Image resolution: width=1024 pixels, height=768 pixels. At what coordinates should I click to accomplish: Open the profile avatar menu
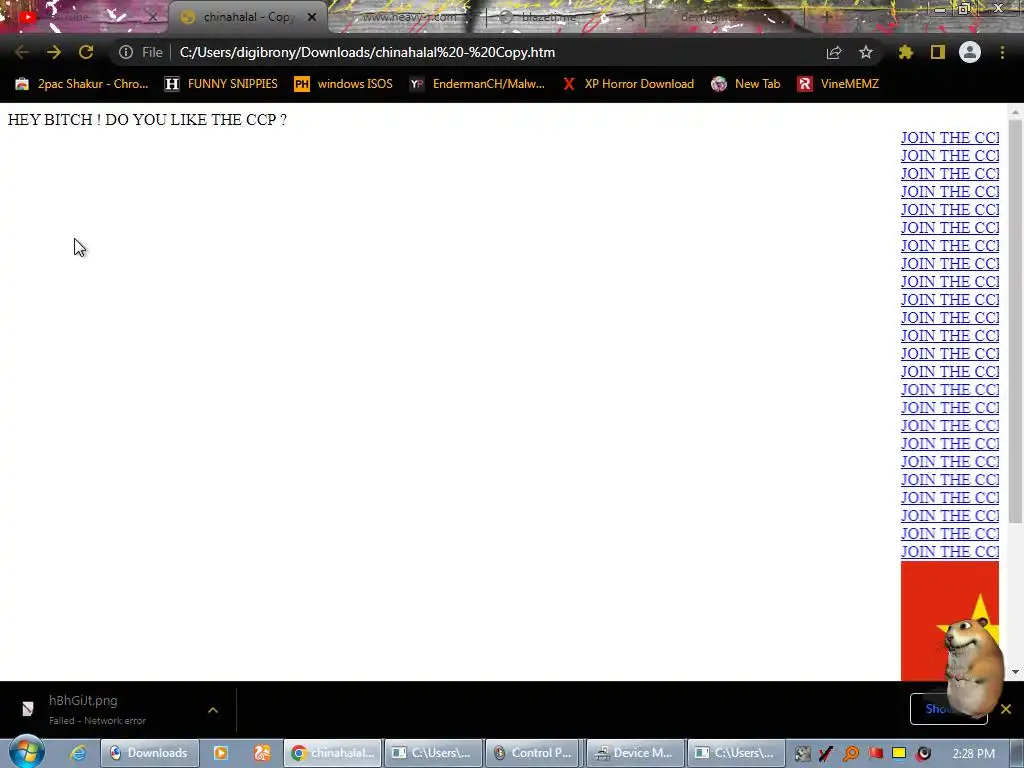[x=970, y=52]
